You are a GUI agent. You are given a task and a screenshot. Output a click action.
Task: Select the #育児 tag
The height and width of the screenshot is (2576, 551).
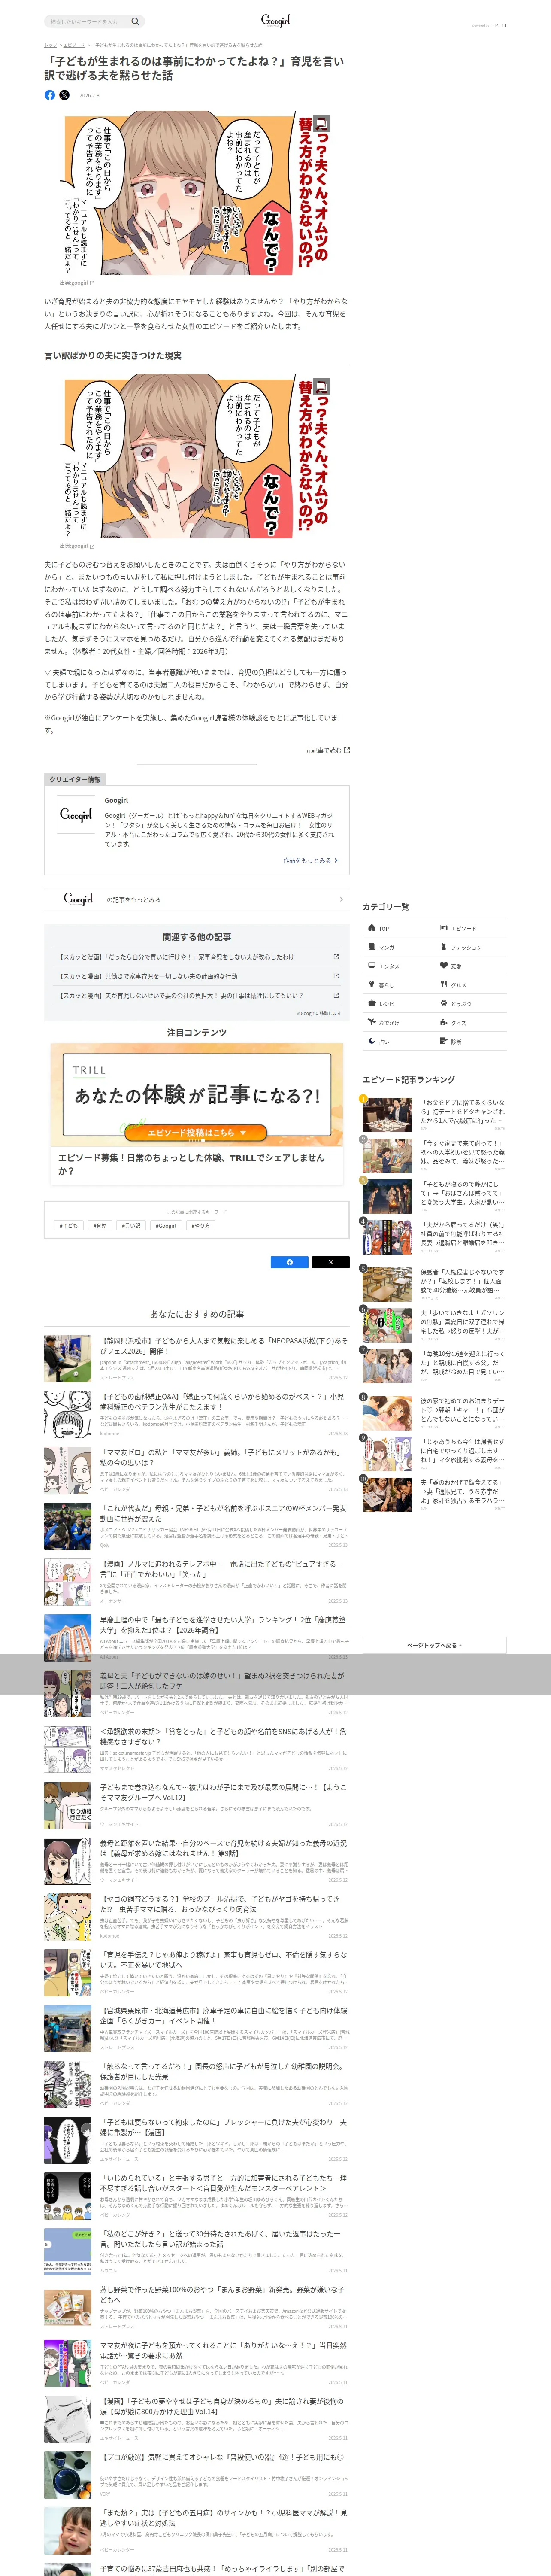click(x=100, y=1225)
